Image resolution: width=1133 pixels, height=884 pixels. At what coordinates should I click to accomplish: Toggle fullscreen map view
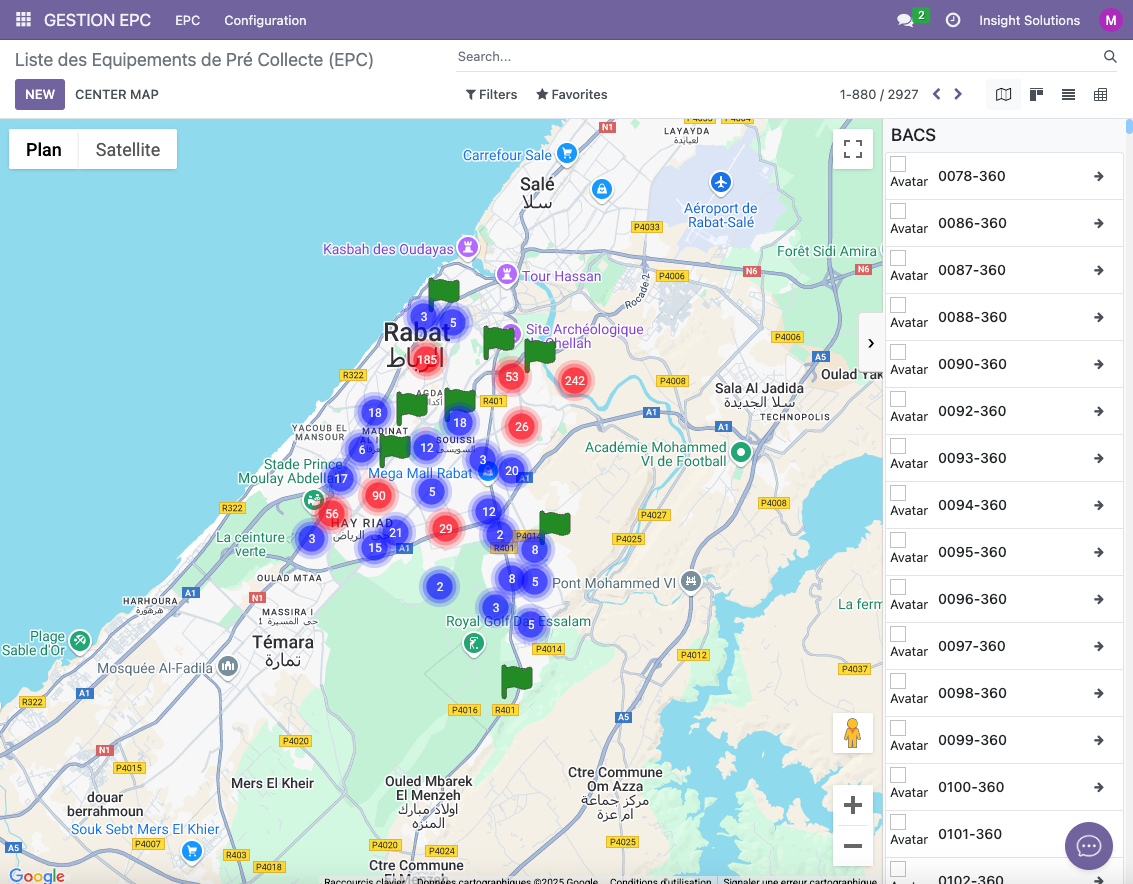pyautogui.click(x=852, y=150)
